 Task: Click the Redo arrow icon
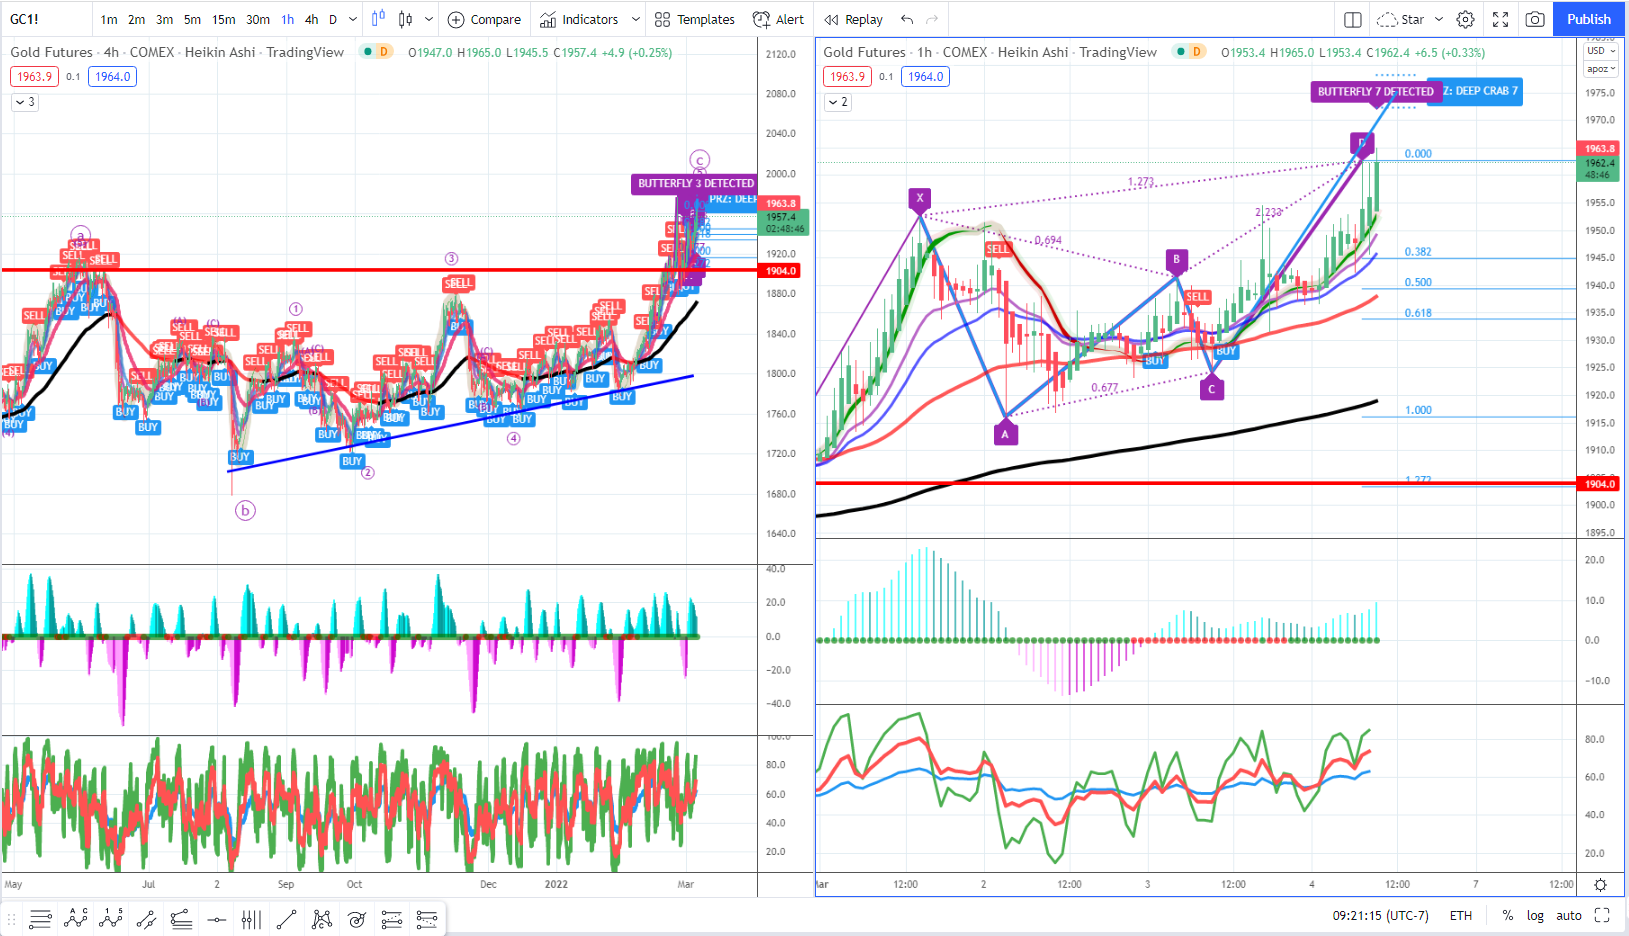point(932,19)
